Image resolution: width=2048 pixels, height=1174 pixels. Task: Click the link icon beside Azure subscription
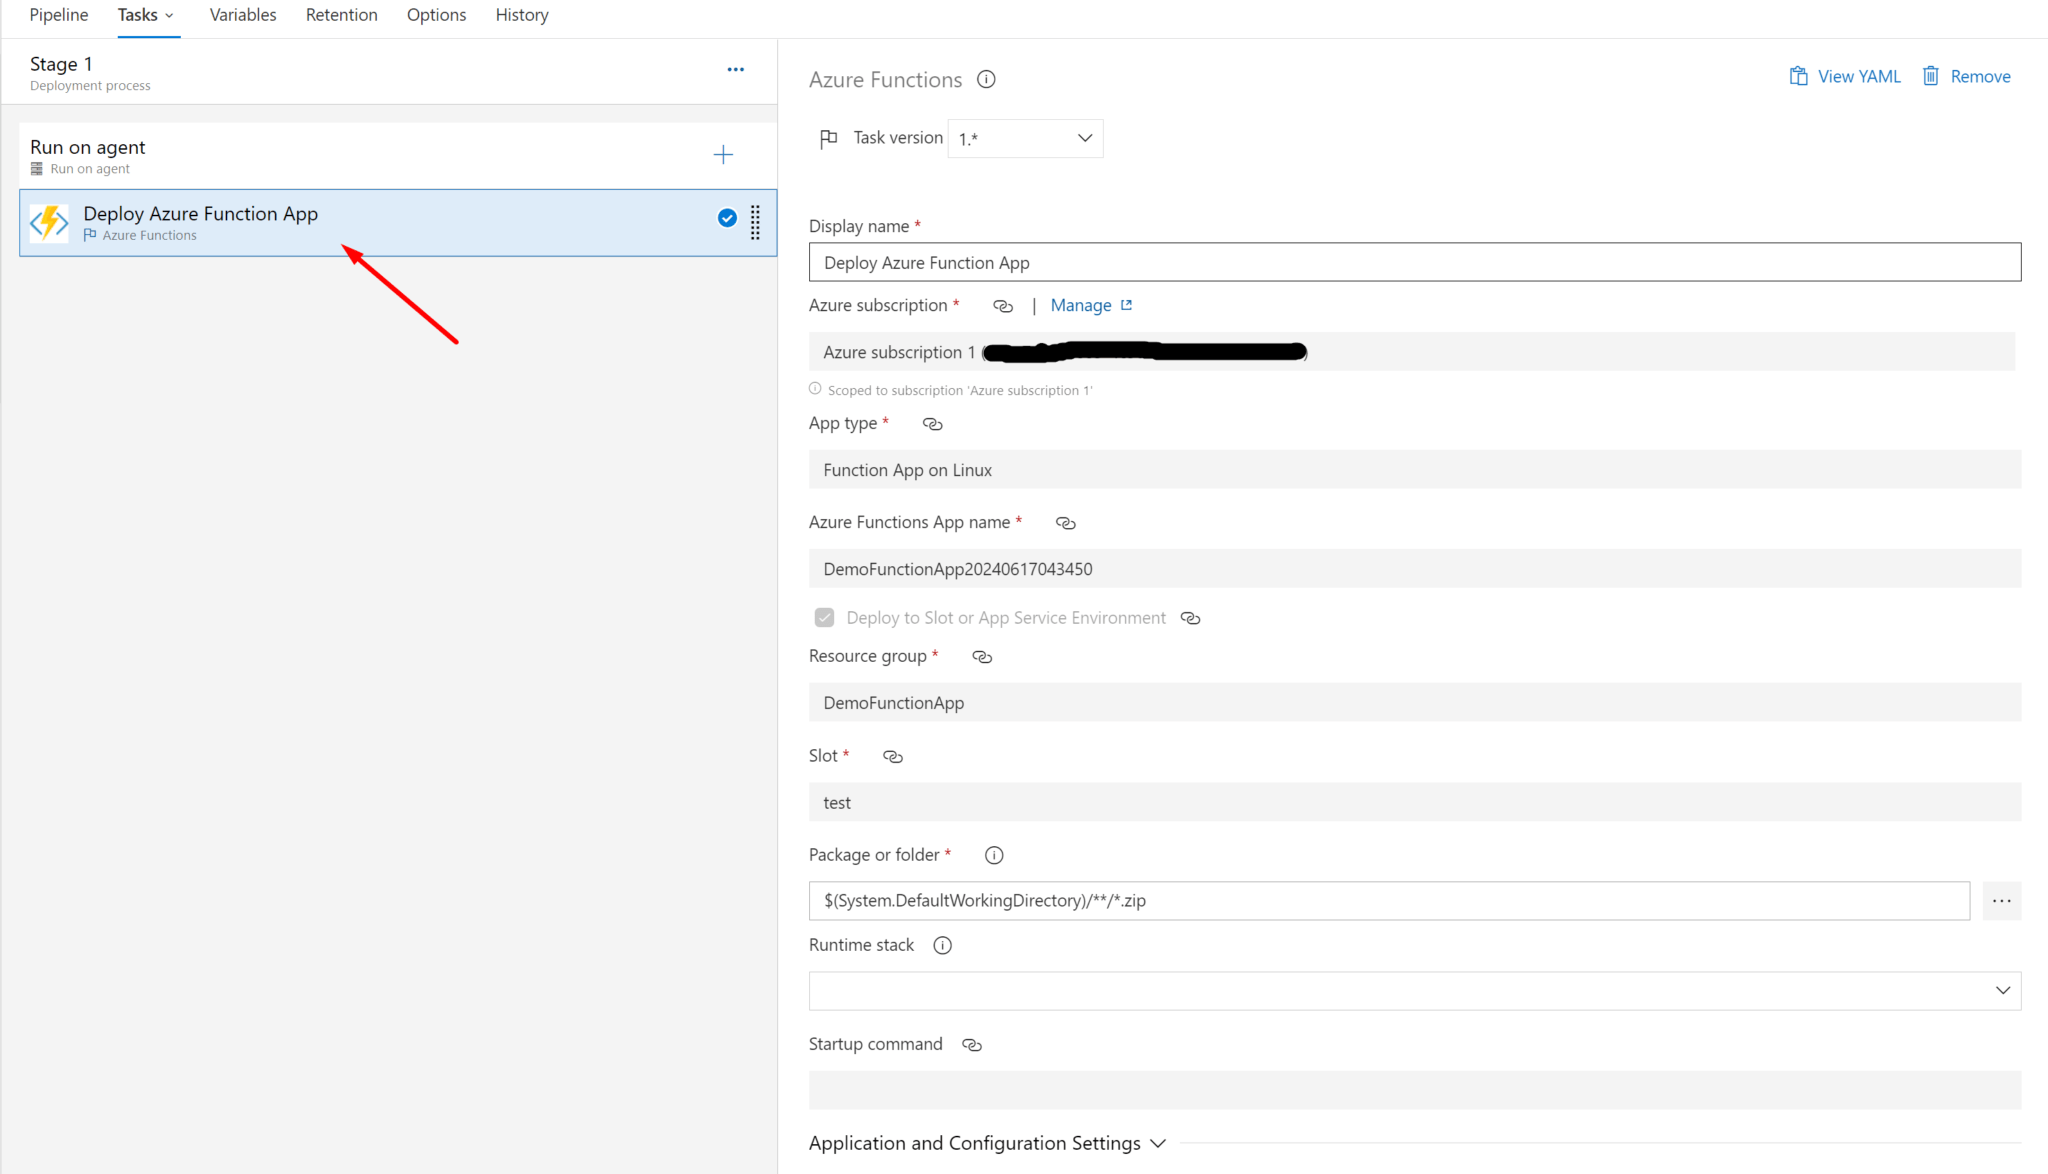click(1003, 306)
